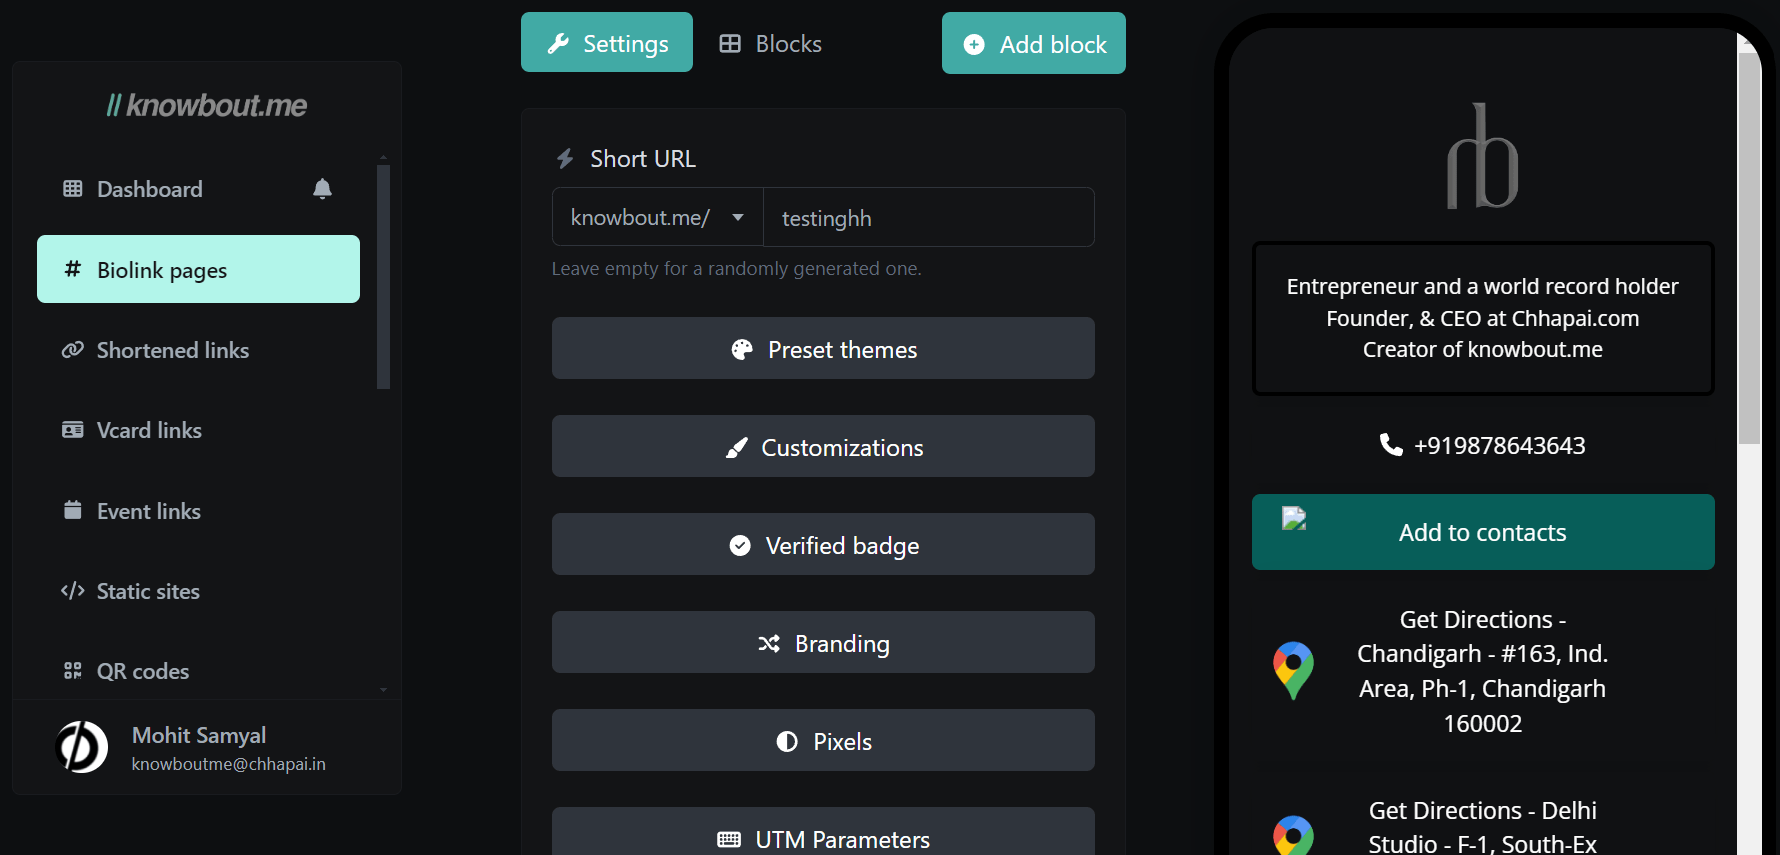Image resolution: width=1780 pixels, height=855 pixels.
Task: Open the knowbout.me/ domain dropdown
Action: coord(657,218)
